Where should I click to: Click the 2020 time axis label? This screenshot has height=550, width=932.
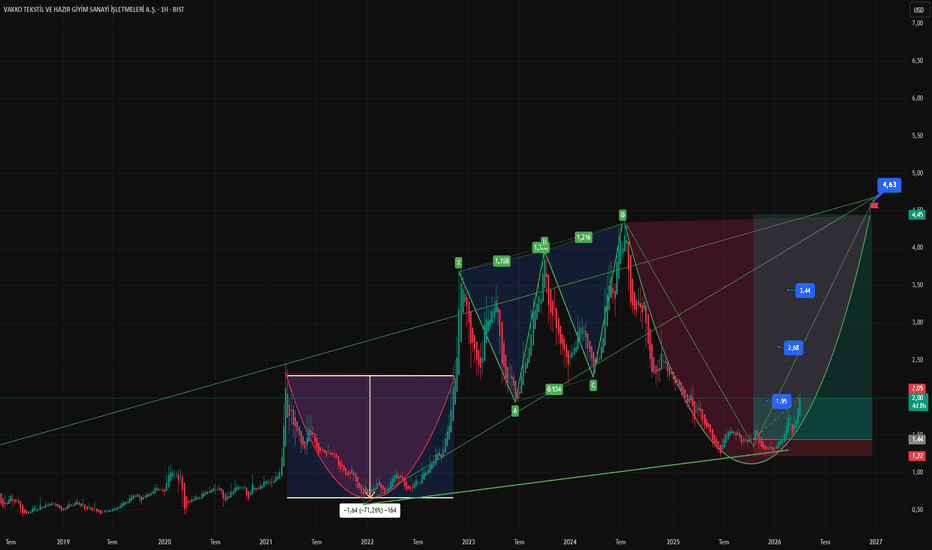pos(165,542)
